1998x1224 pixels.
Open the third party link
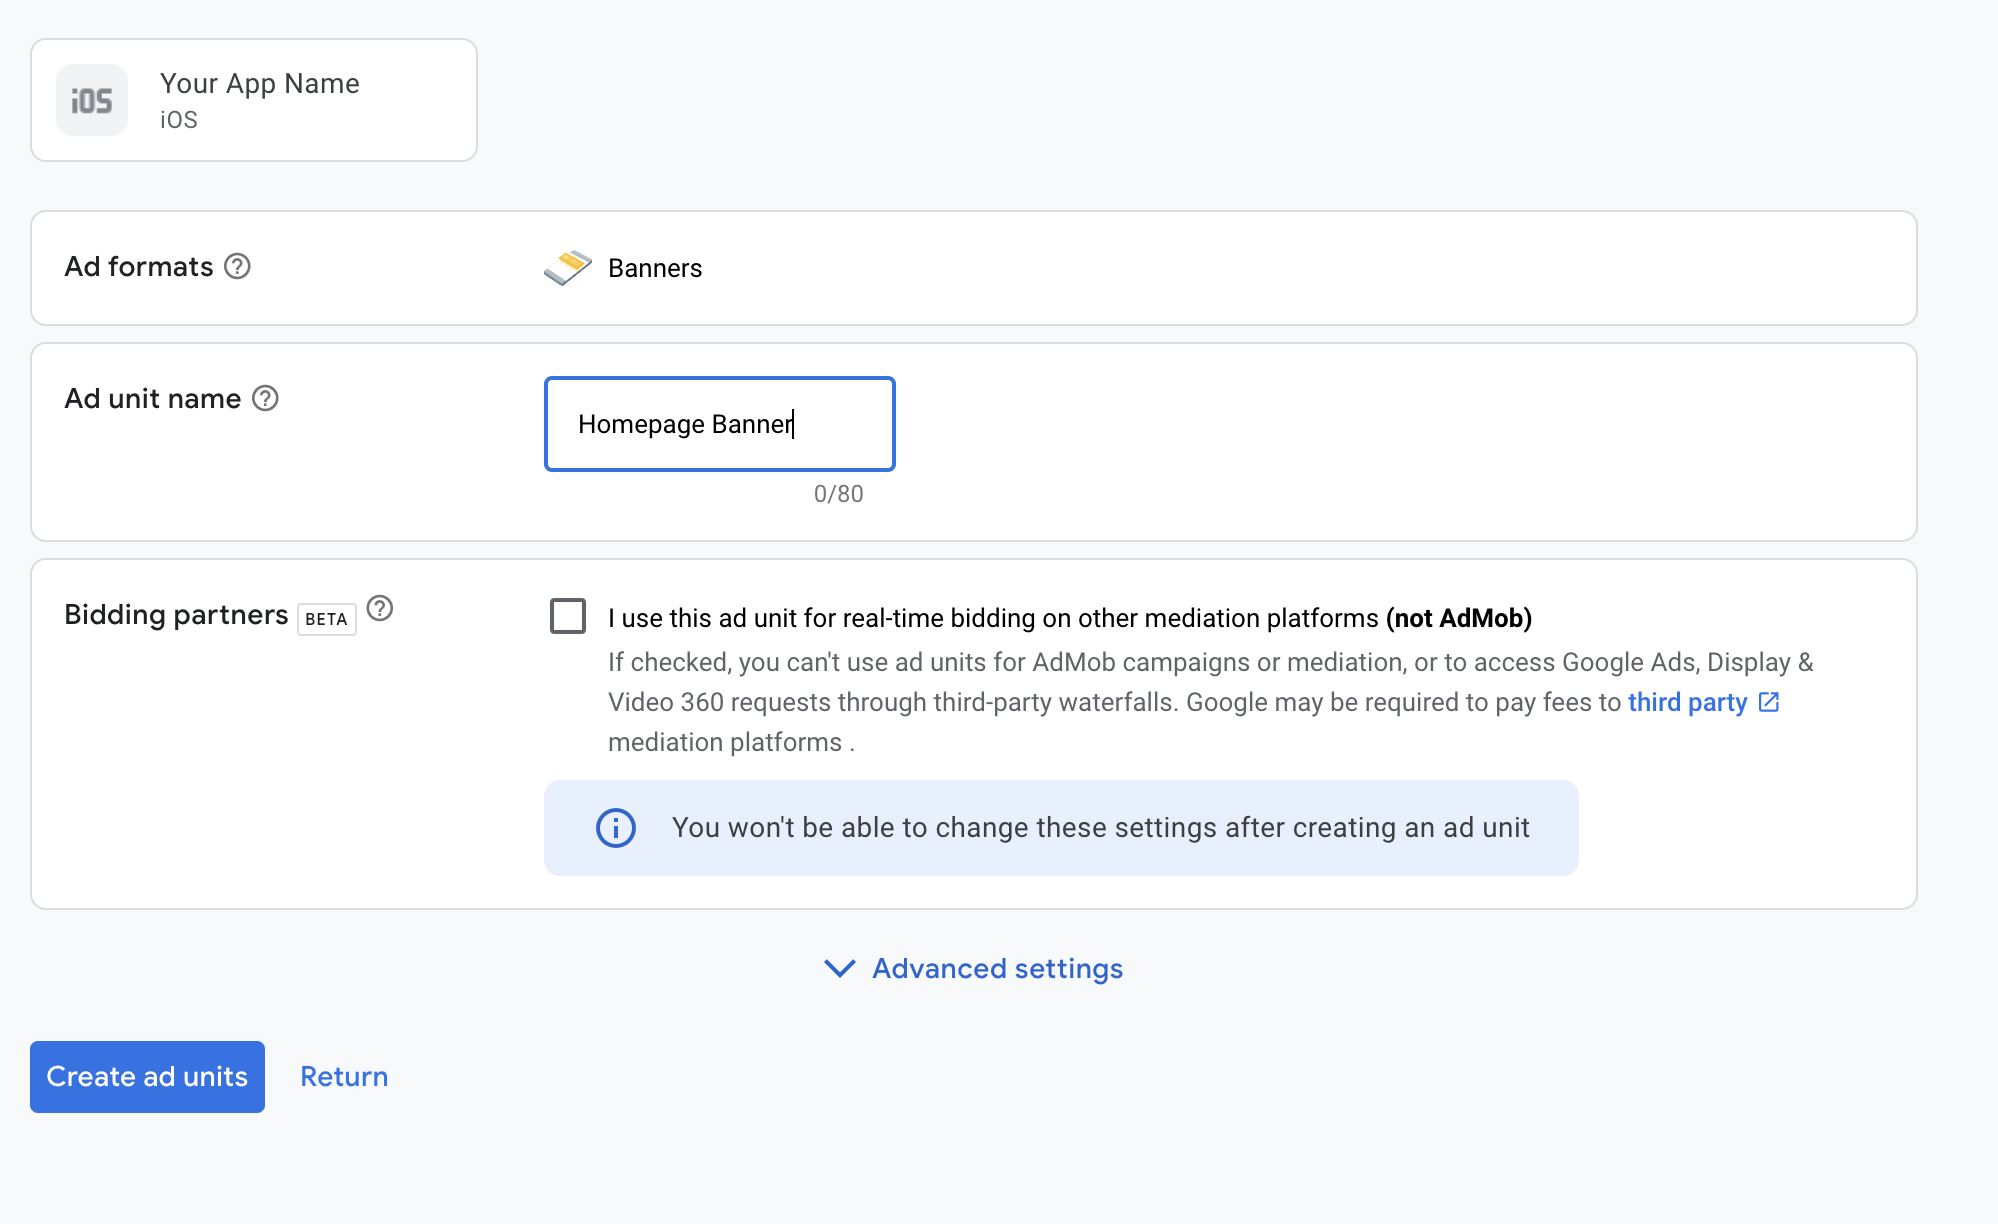click(x=1687, y=702)
